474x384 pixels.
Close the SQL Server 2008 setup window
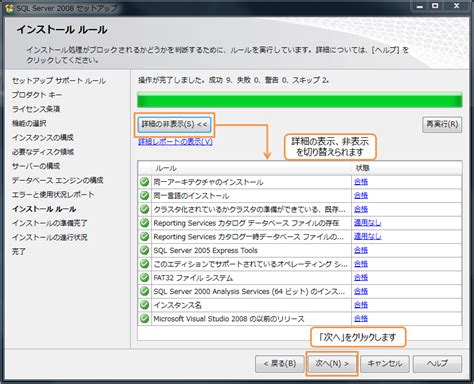pyautogui.click(x=456, y=6)
